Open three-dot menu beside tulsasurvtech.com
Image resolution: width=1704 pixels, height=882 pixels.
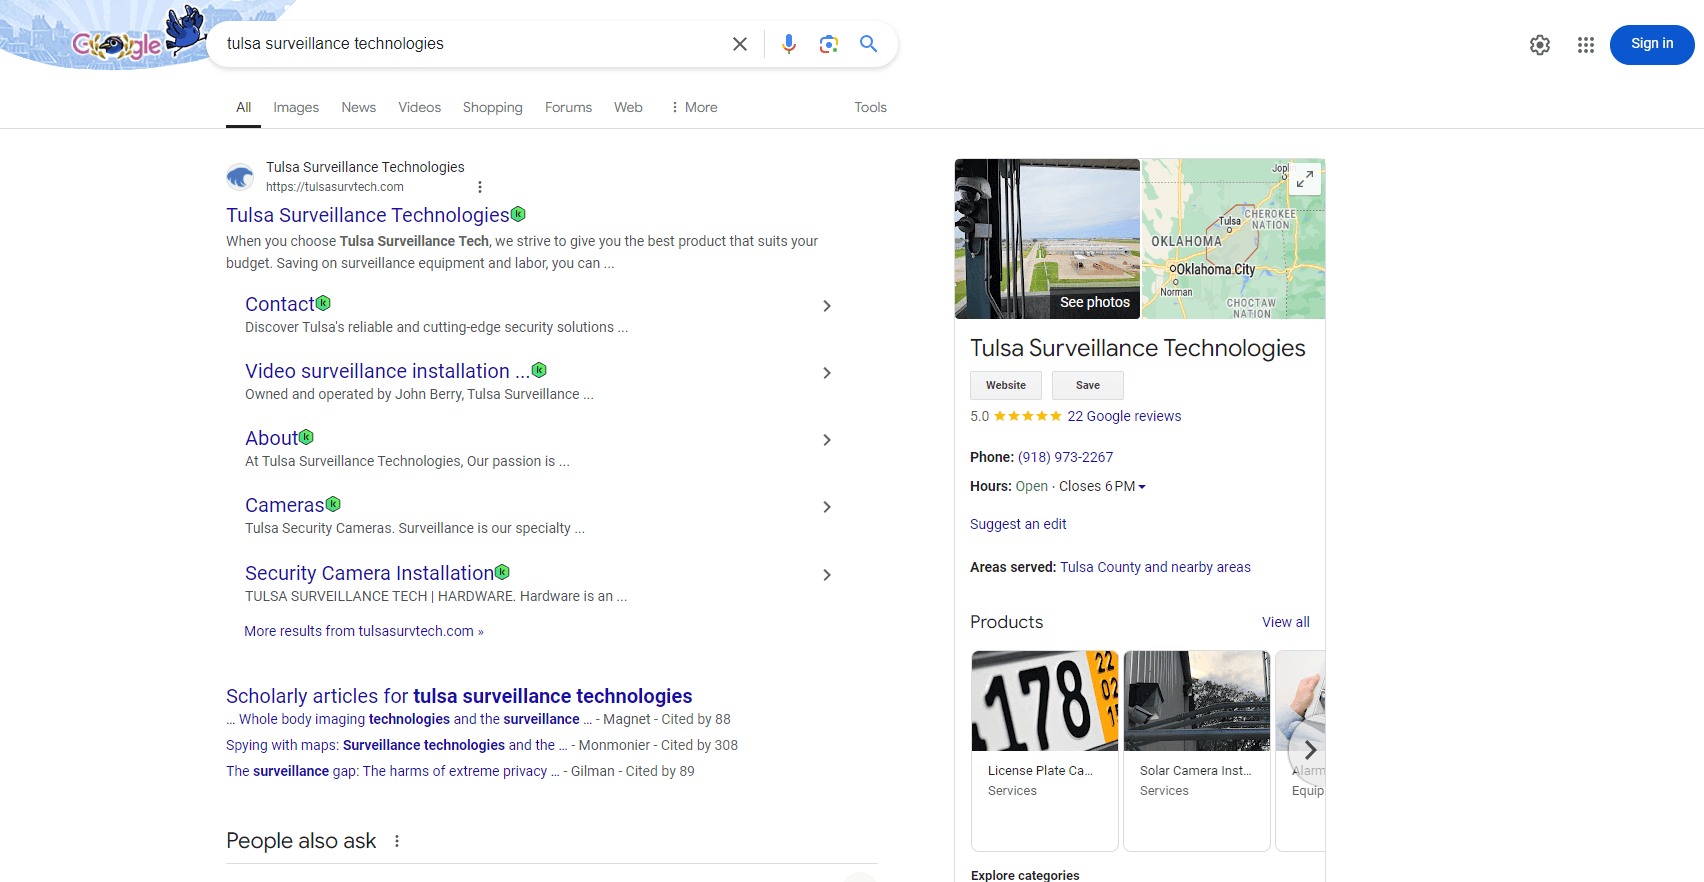(x=480, y=187)
